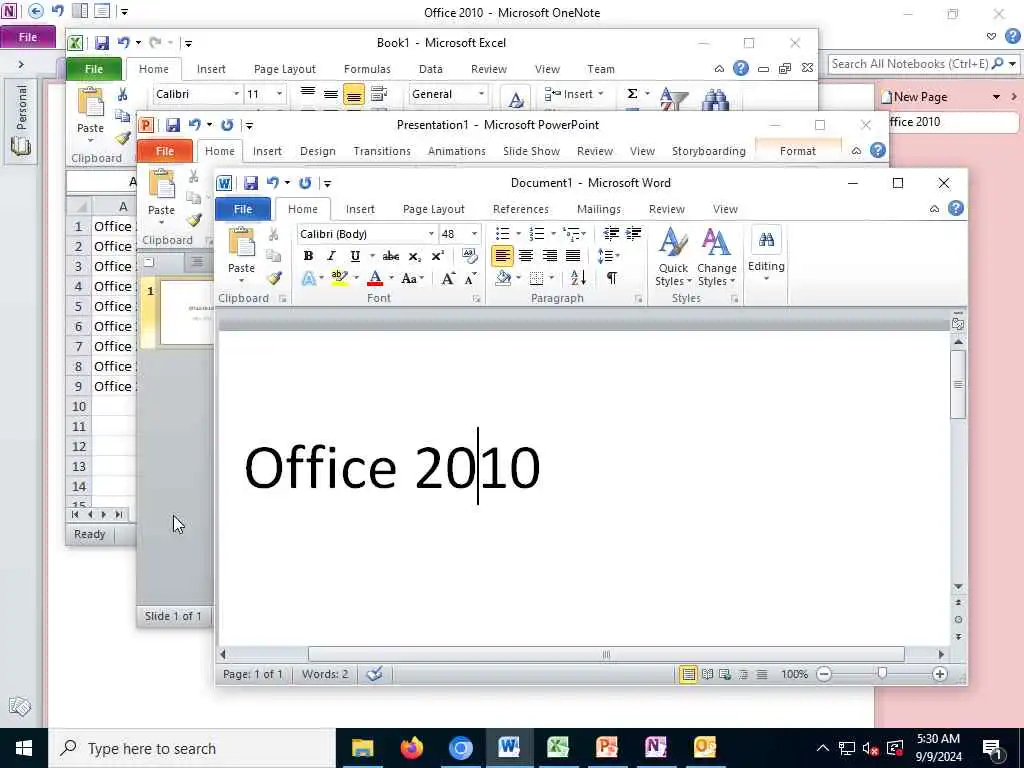1024x768 pixels.
Task: Click Word Help question mark icon
Action: [x=955, y=208]
